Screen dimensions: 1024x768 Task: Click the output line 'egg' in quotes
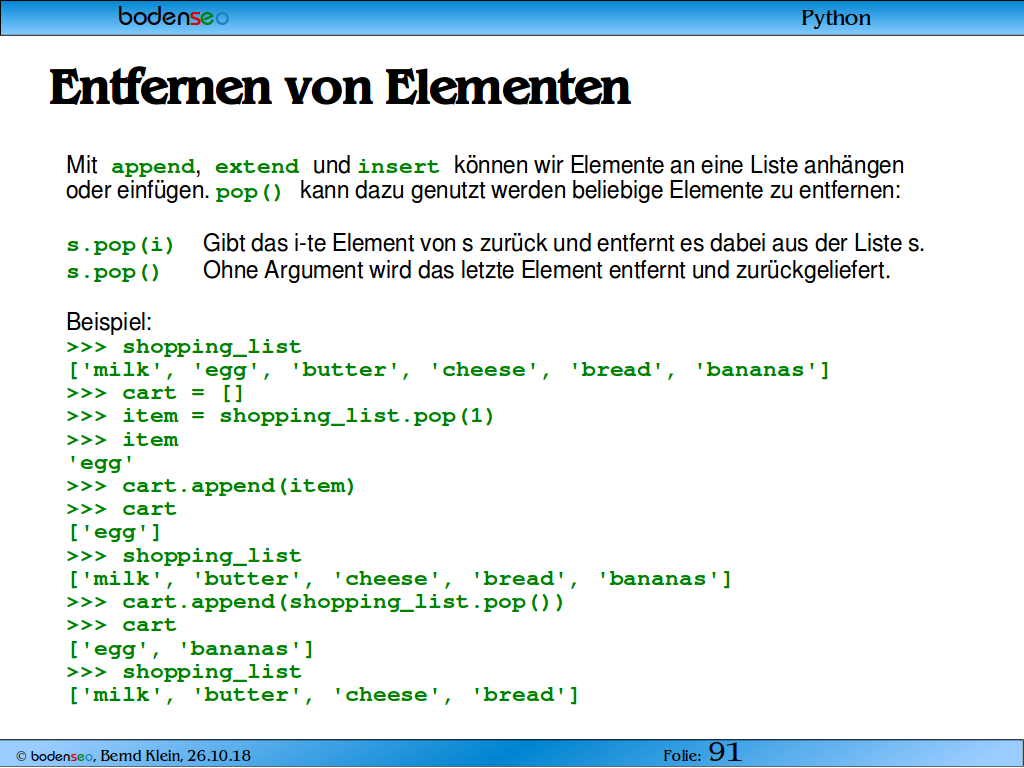pyautogui.click(x=101, y=464)
